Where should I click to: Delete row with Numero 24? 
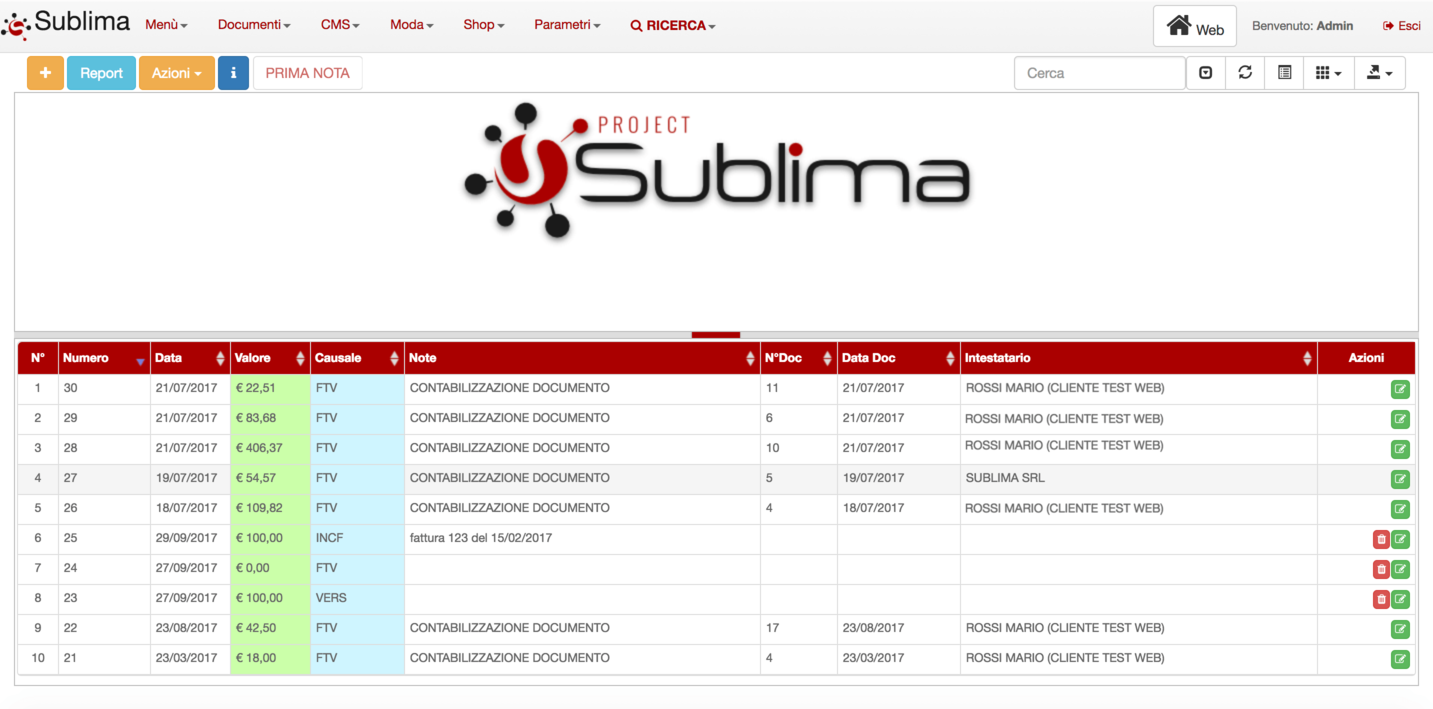pyautogui.click(x=1381, y=569)
